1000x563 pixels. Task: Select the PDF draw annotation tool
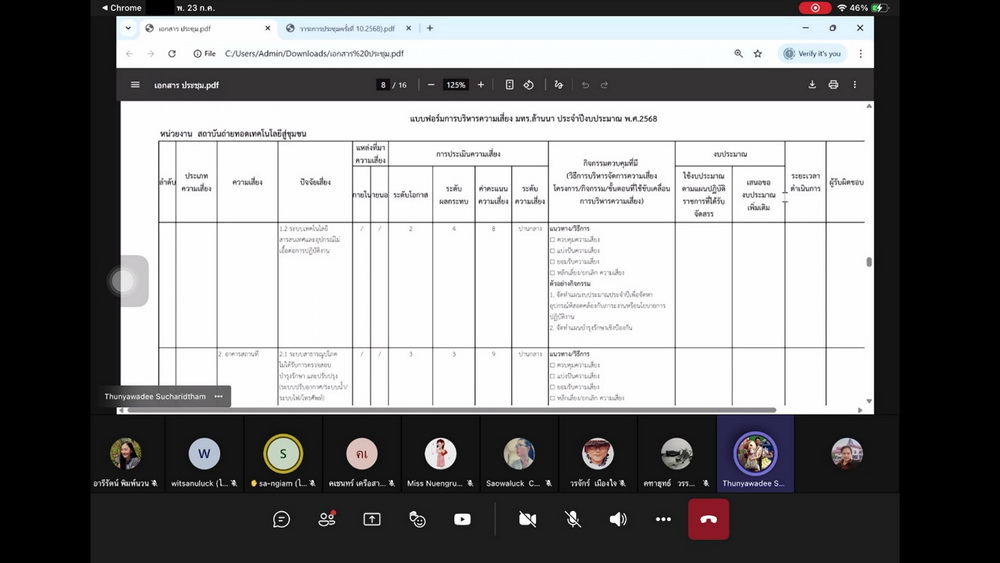coord(559,85)
